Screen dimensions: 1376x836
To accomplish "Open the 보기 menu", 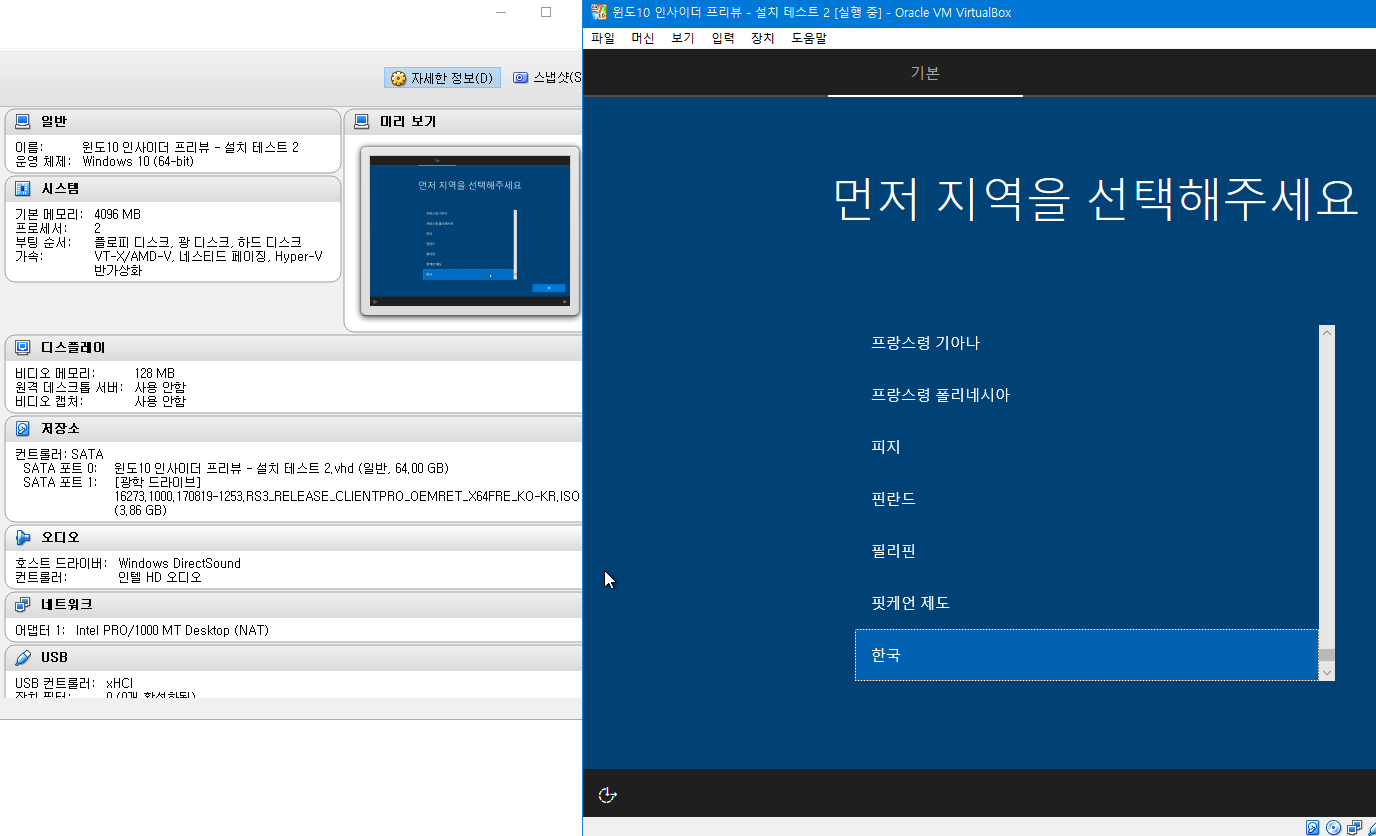I will tap(683, 38).
